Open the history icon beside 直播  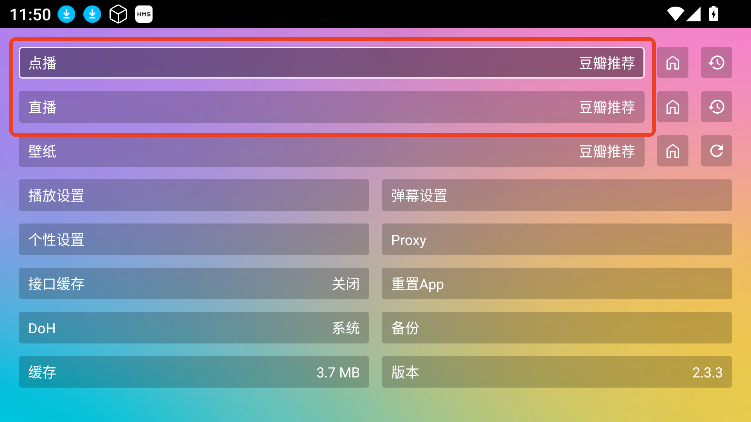pos(716,107)
